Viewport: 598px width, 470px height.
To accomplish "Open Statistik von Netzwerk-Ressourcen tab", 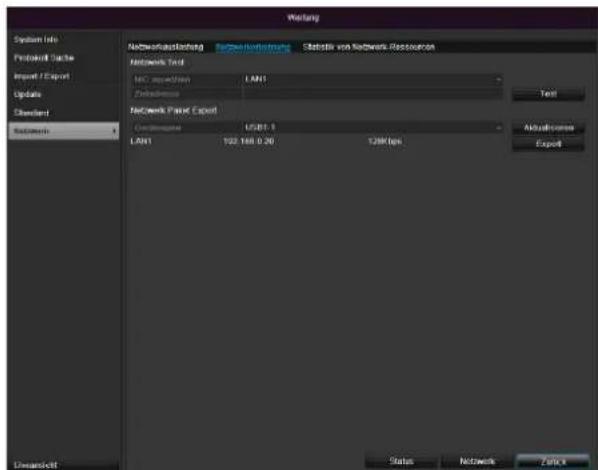I will coord(368,47).
